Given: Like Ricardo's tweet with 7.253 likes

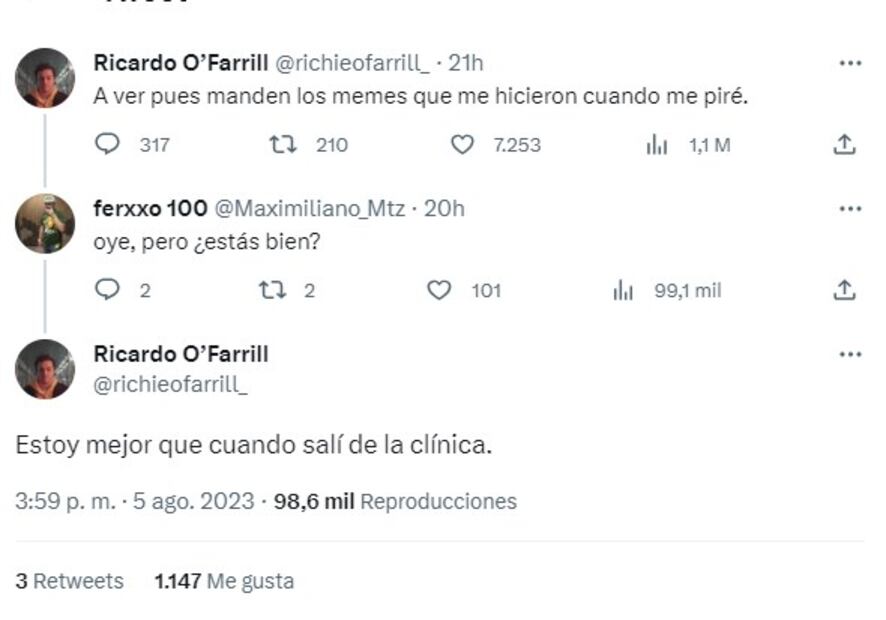Looking at the screenshot, I should (x=462, y=144).
